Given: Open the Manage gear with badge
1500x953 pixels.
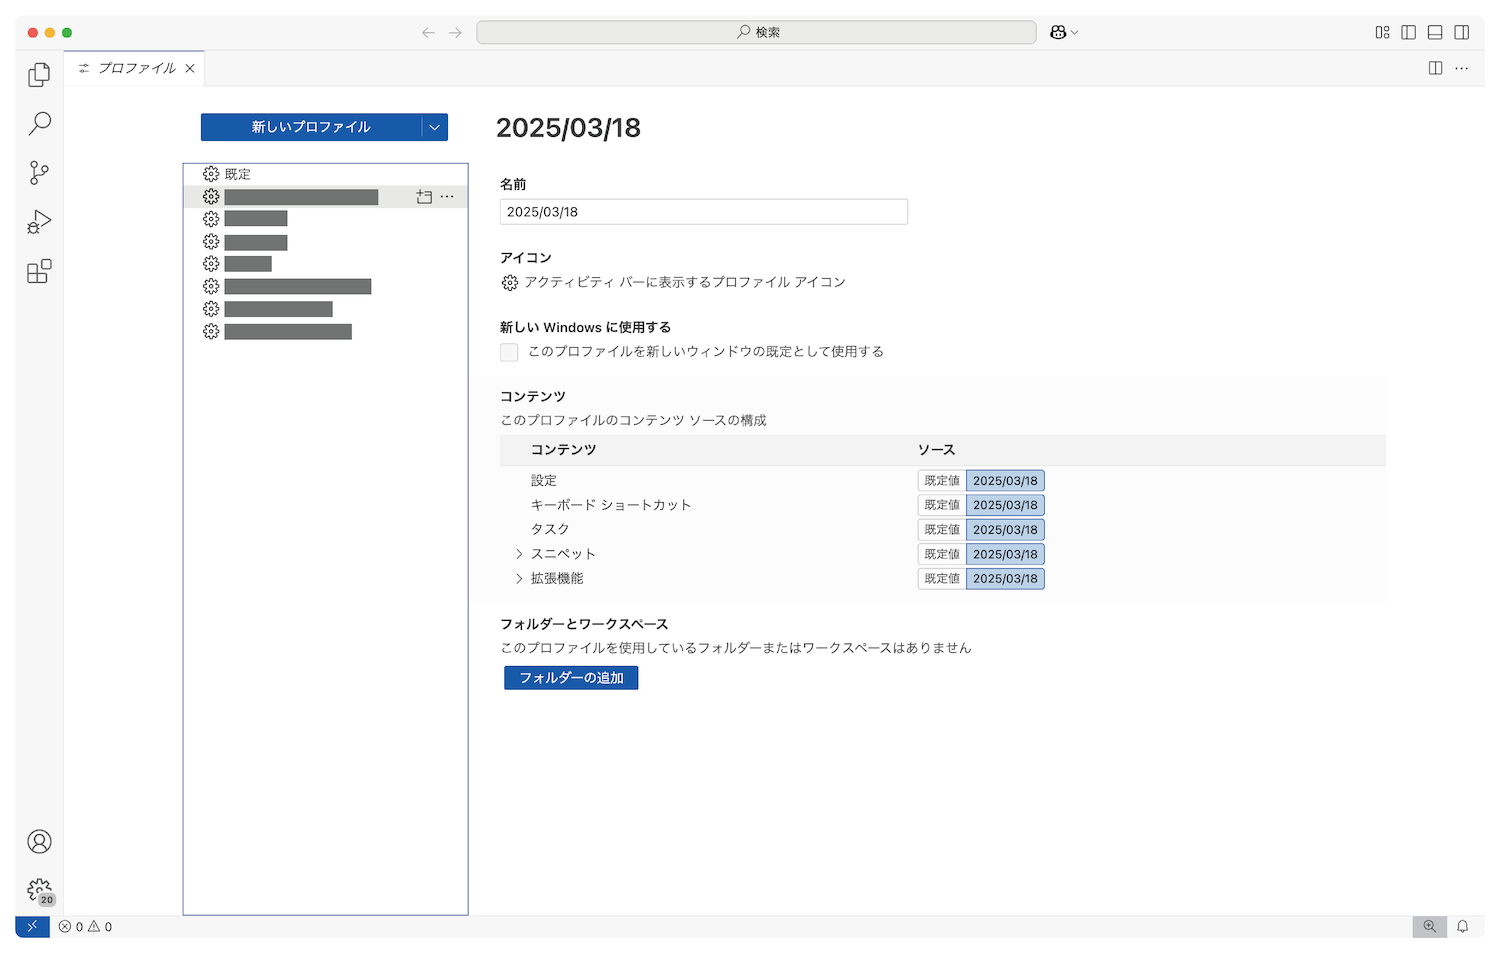Looking at the screenshot, I should 39,890.
